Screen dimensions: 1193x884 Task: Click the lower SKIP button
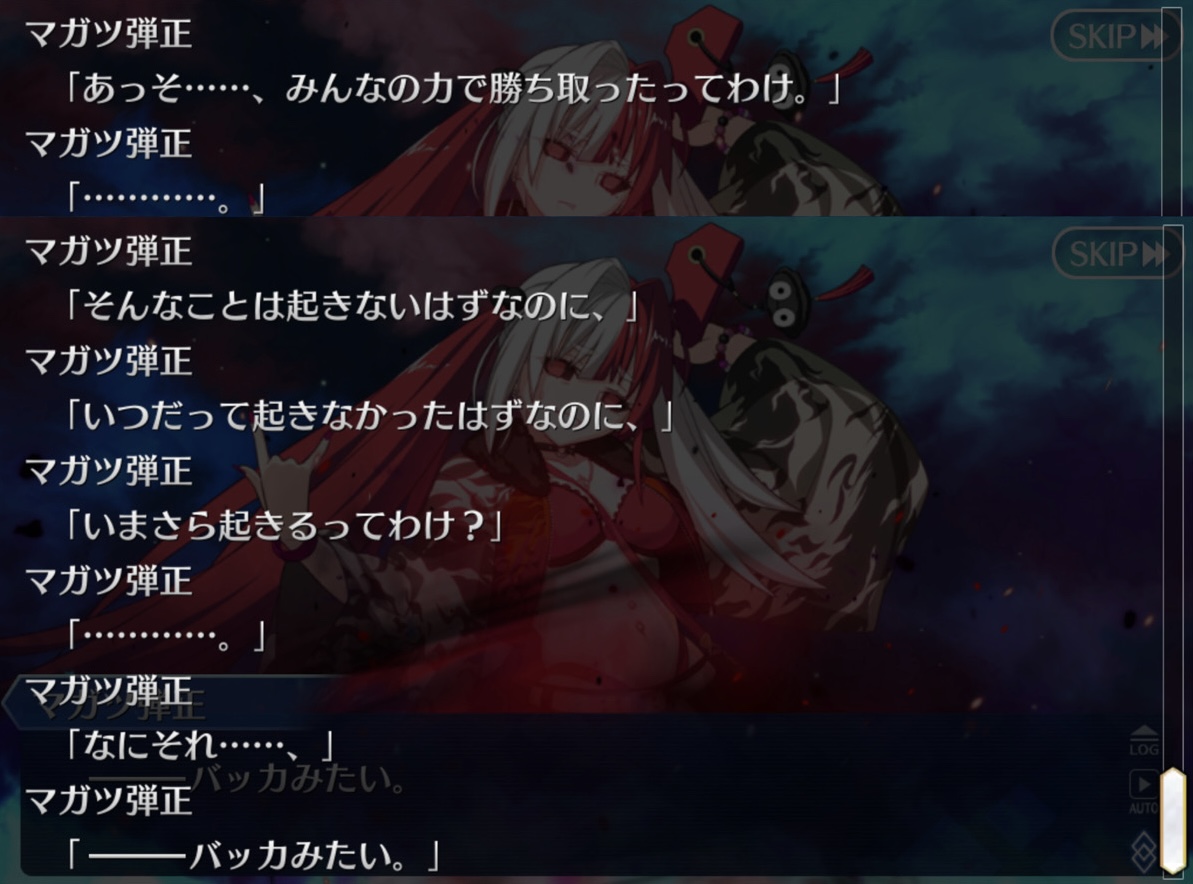[x=1117, y=253]
